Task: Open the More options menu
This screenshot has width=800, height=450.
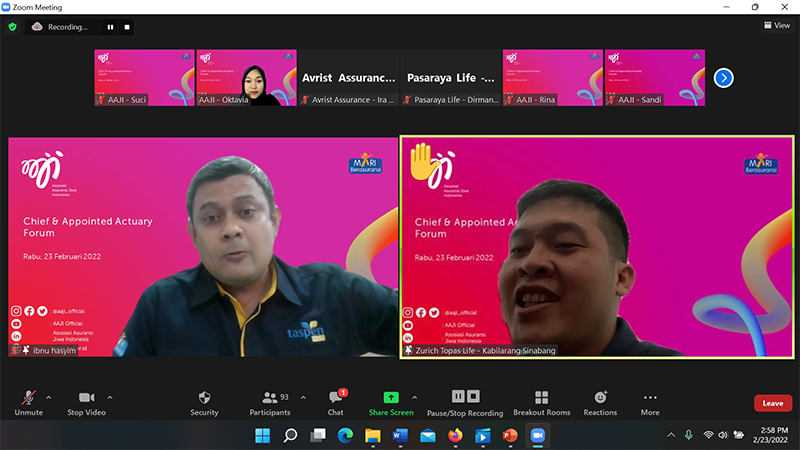Action: tap(650, 403)
